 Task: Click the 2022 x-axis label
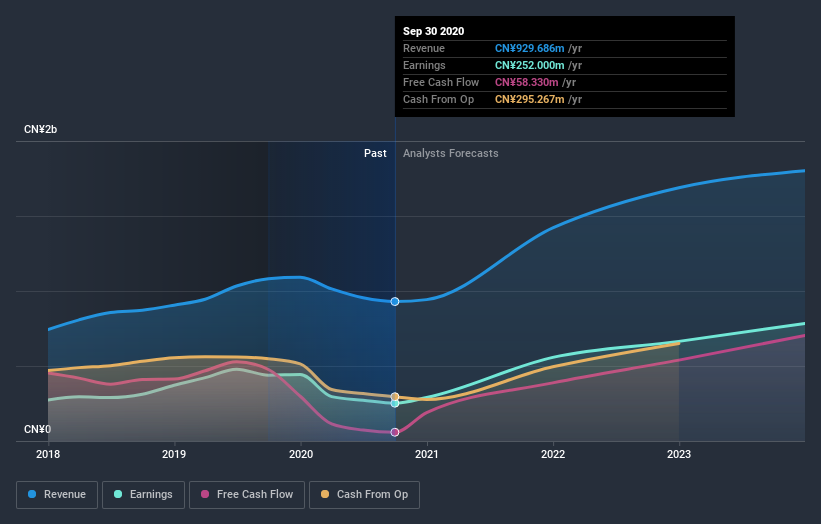tap(553, 454)
